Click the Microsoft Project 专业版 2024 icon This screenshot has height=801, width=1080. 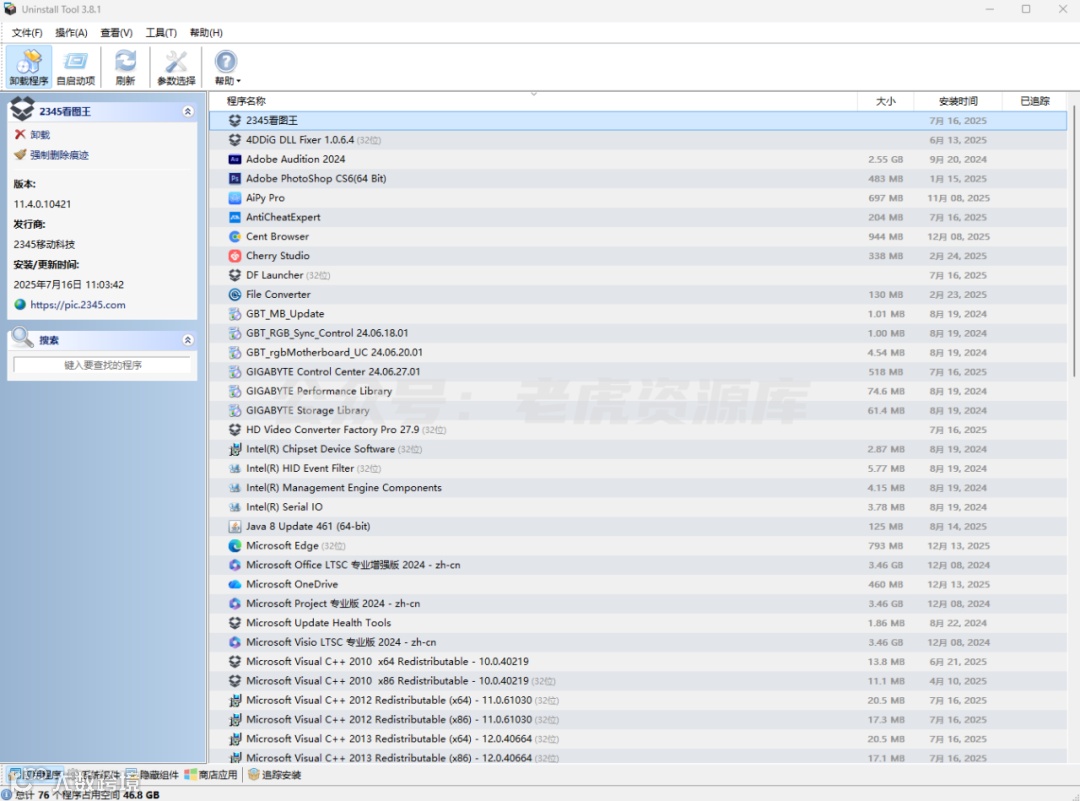(235, 603)
